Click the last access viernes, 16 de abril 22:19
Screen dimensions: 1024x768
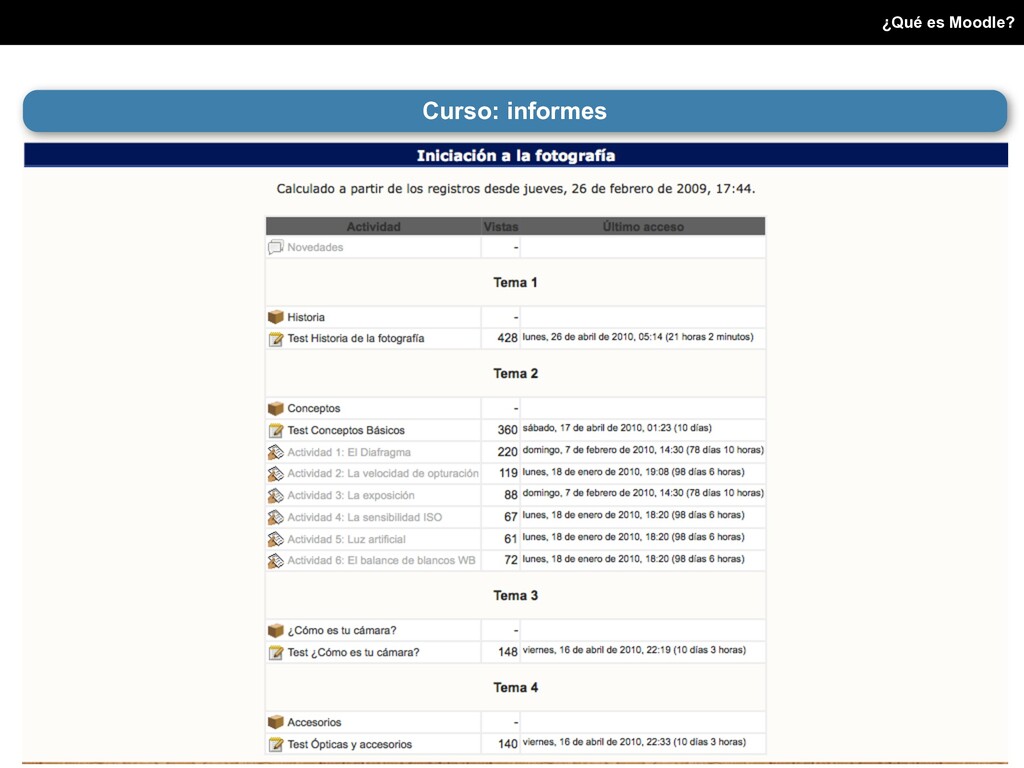pos(633,650)
